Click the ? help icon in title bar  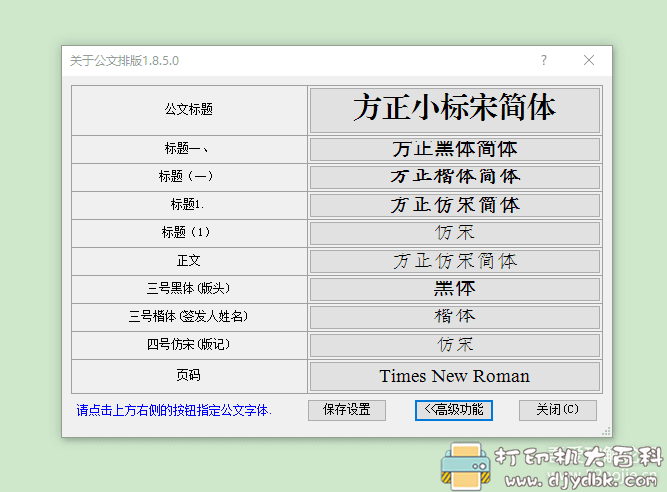tap(544, 60)
